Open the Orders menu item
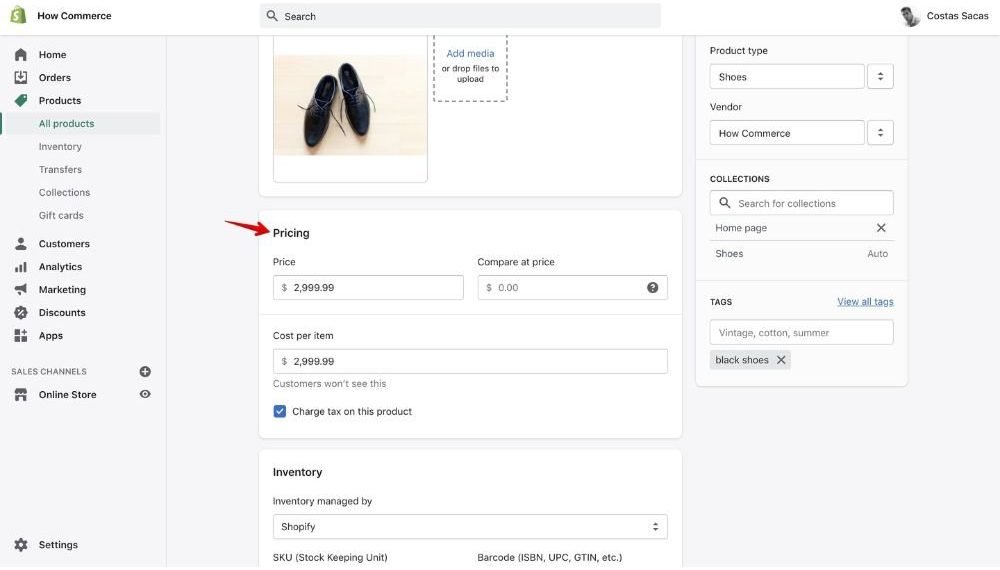 pyautogui.click(x=55, y=78)
